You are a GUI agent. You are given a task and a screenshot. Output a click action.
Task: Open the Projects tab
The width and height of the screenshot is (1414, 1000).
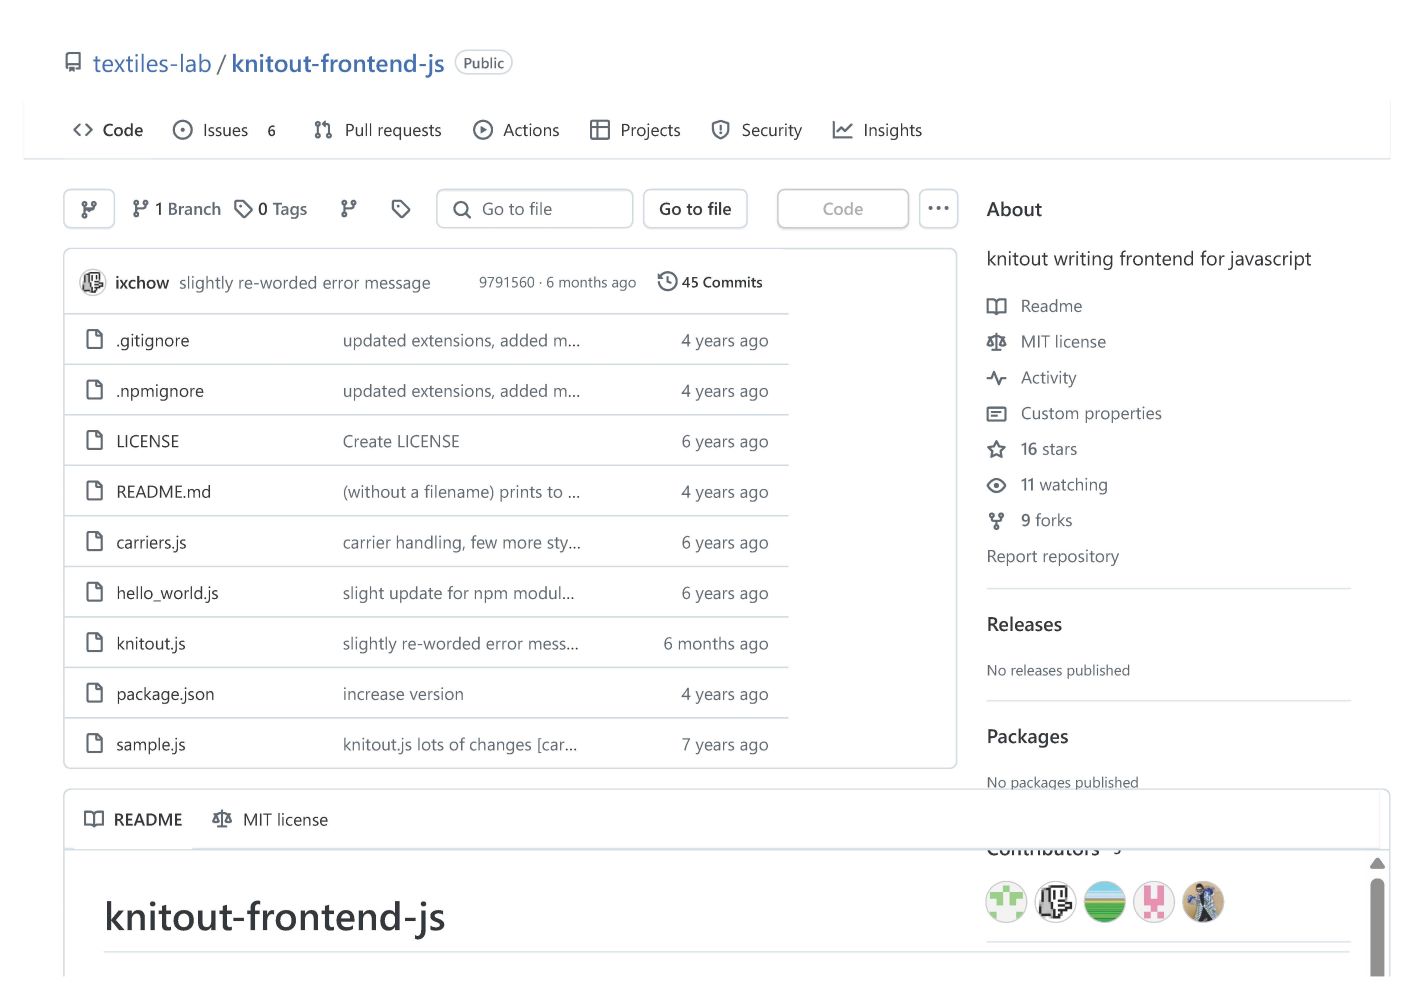point(636,130)
